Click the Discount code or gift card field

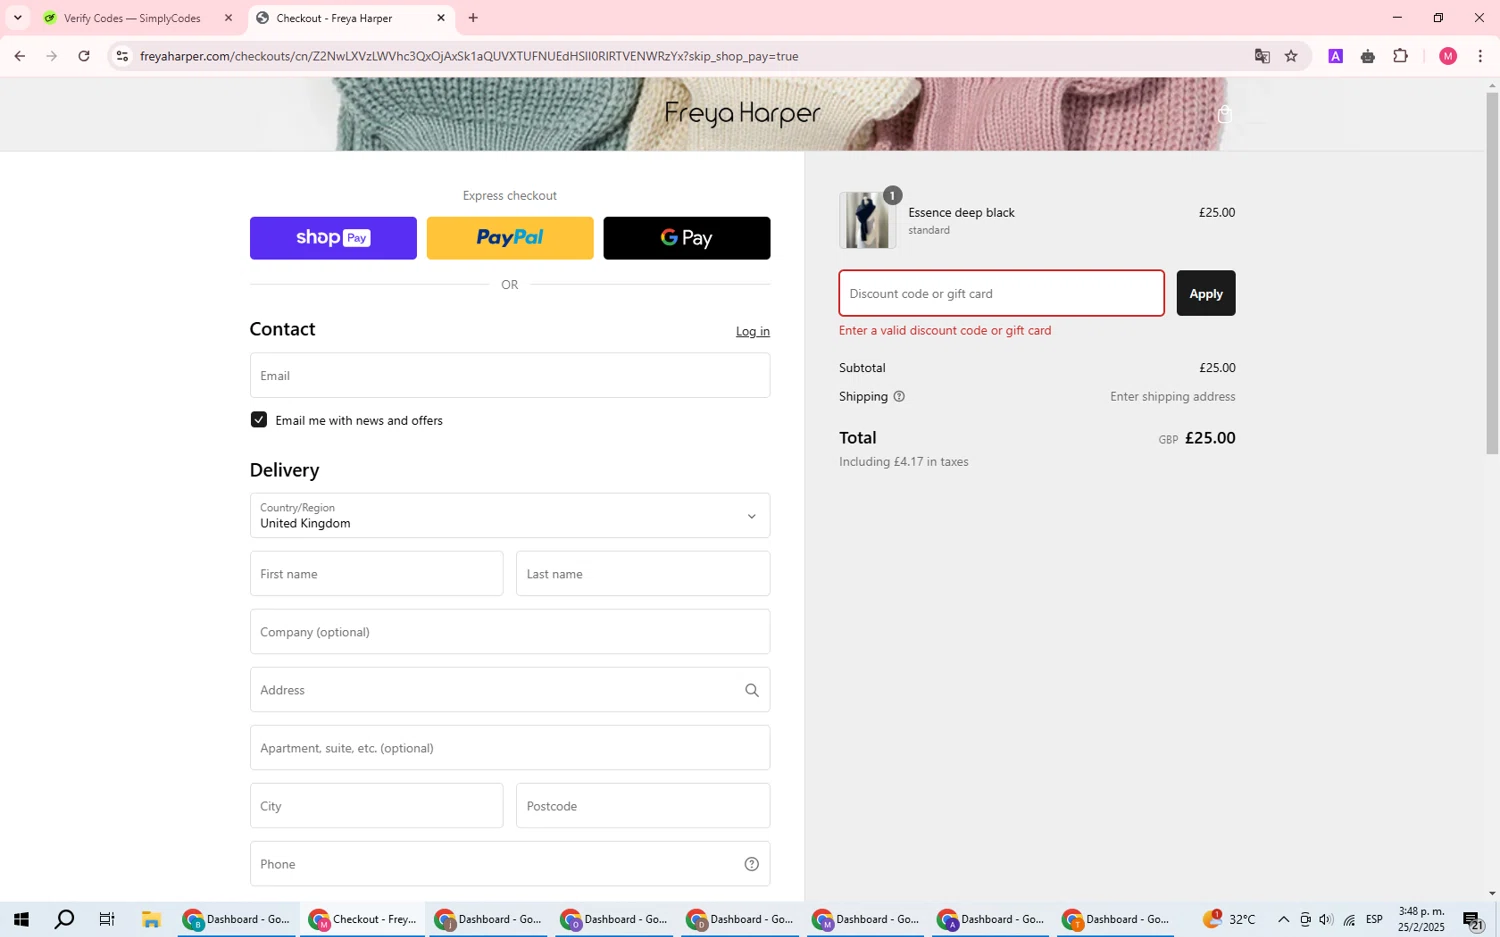1002,293
